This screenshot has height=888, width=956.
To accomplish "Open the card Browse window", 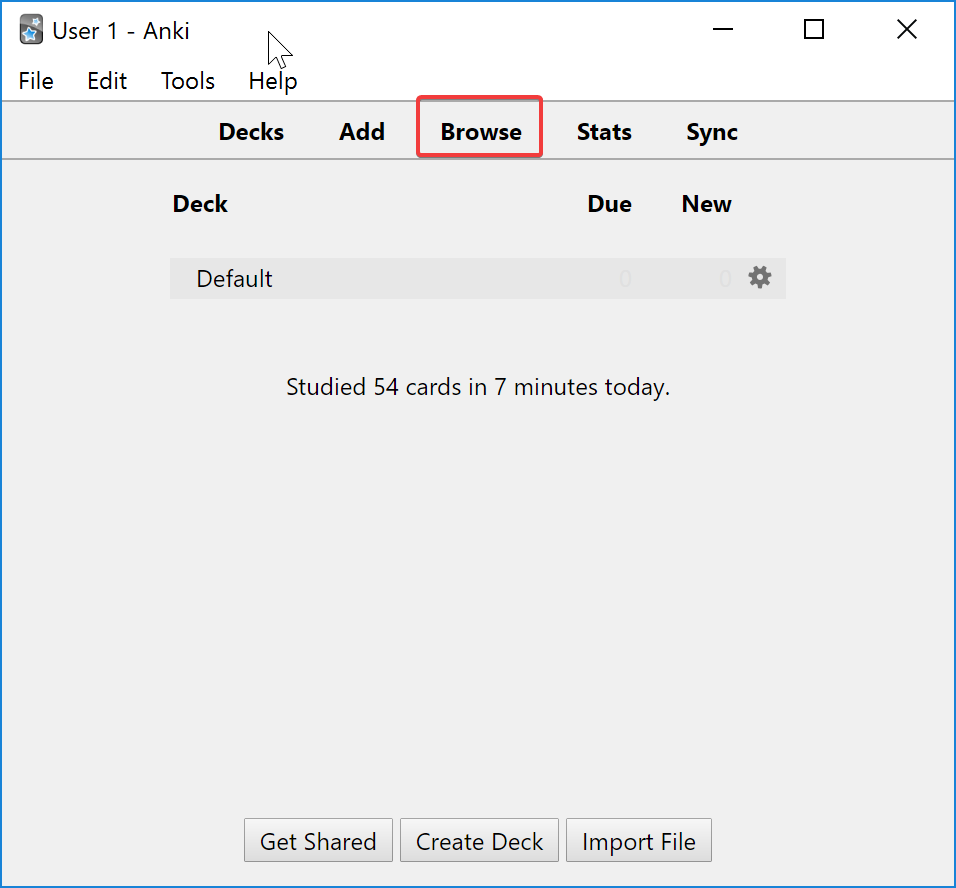I will 481,132.
